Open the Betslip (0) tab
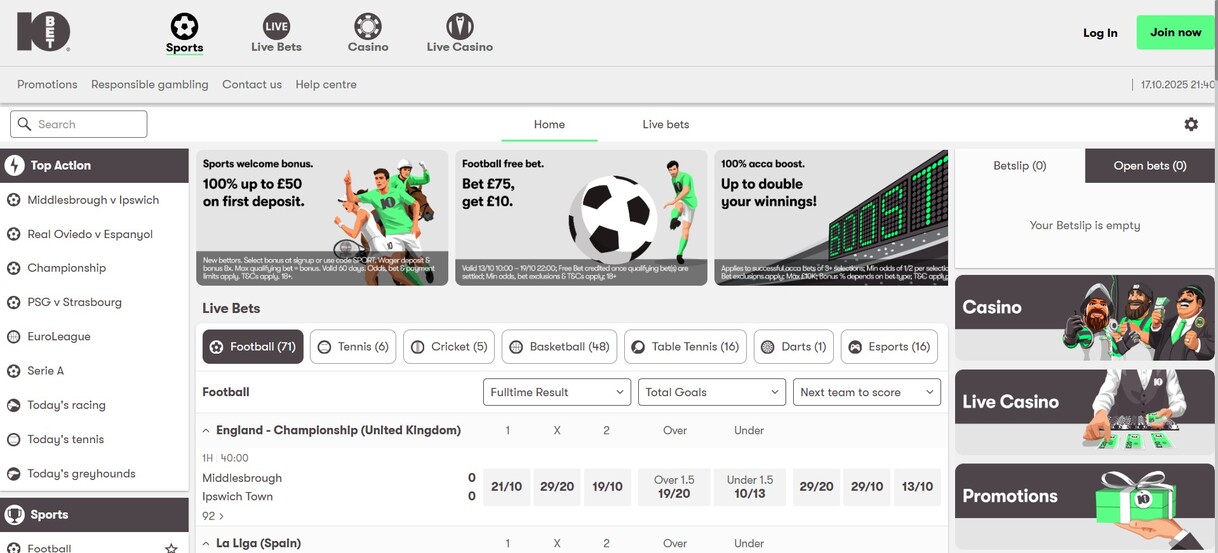 point(1020,166)
